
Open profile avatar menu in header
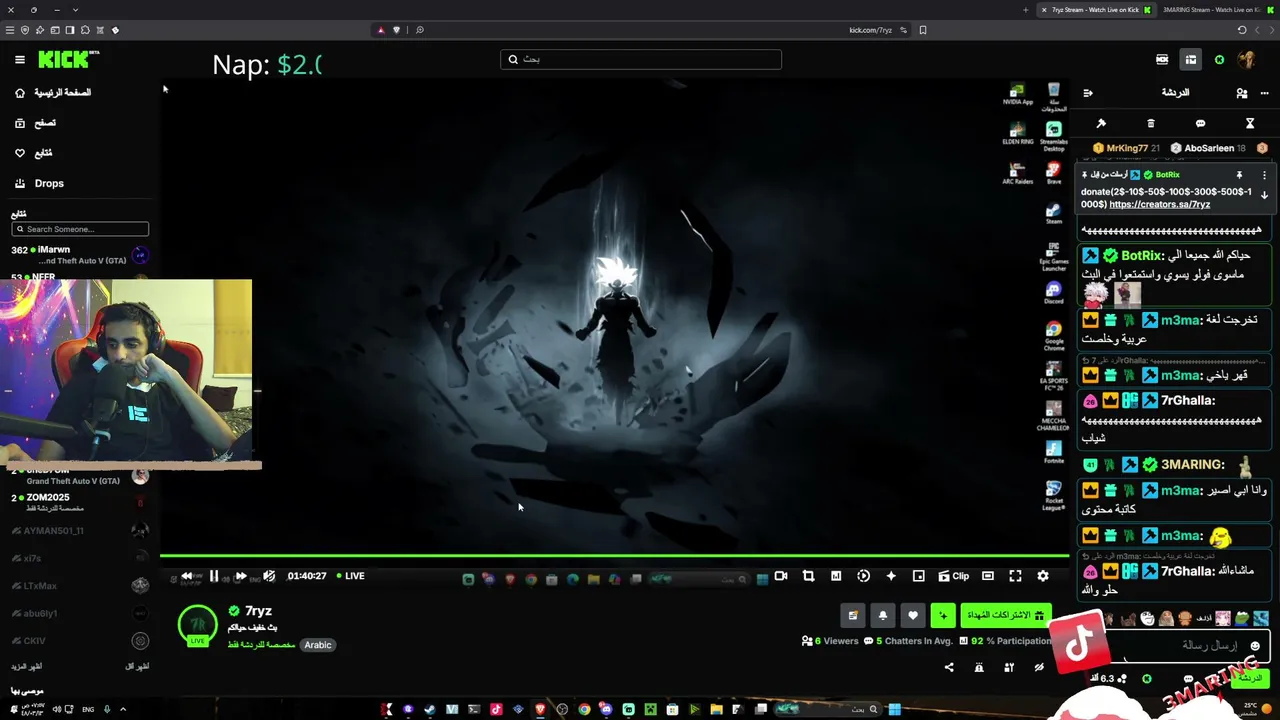1247,60
